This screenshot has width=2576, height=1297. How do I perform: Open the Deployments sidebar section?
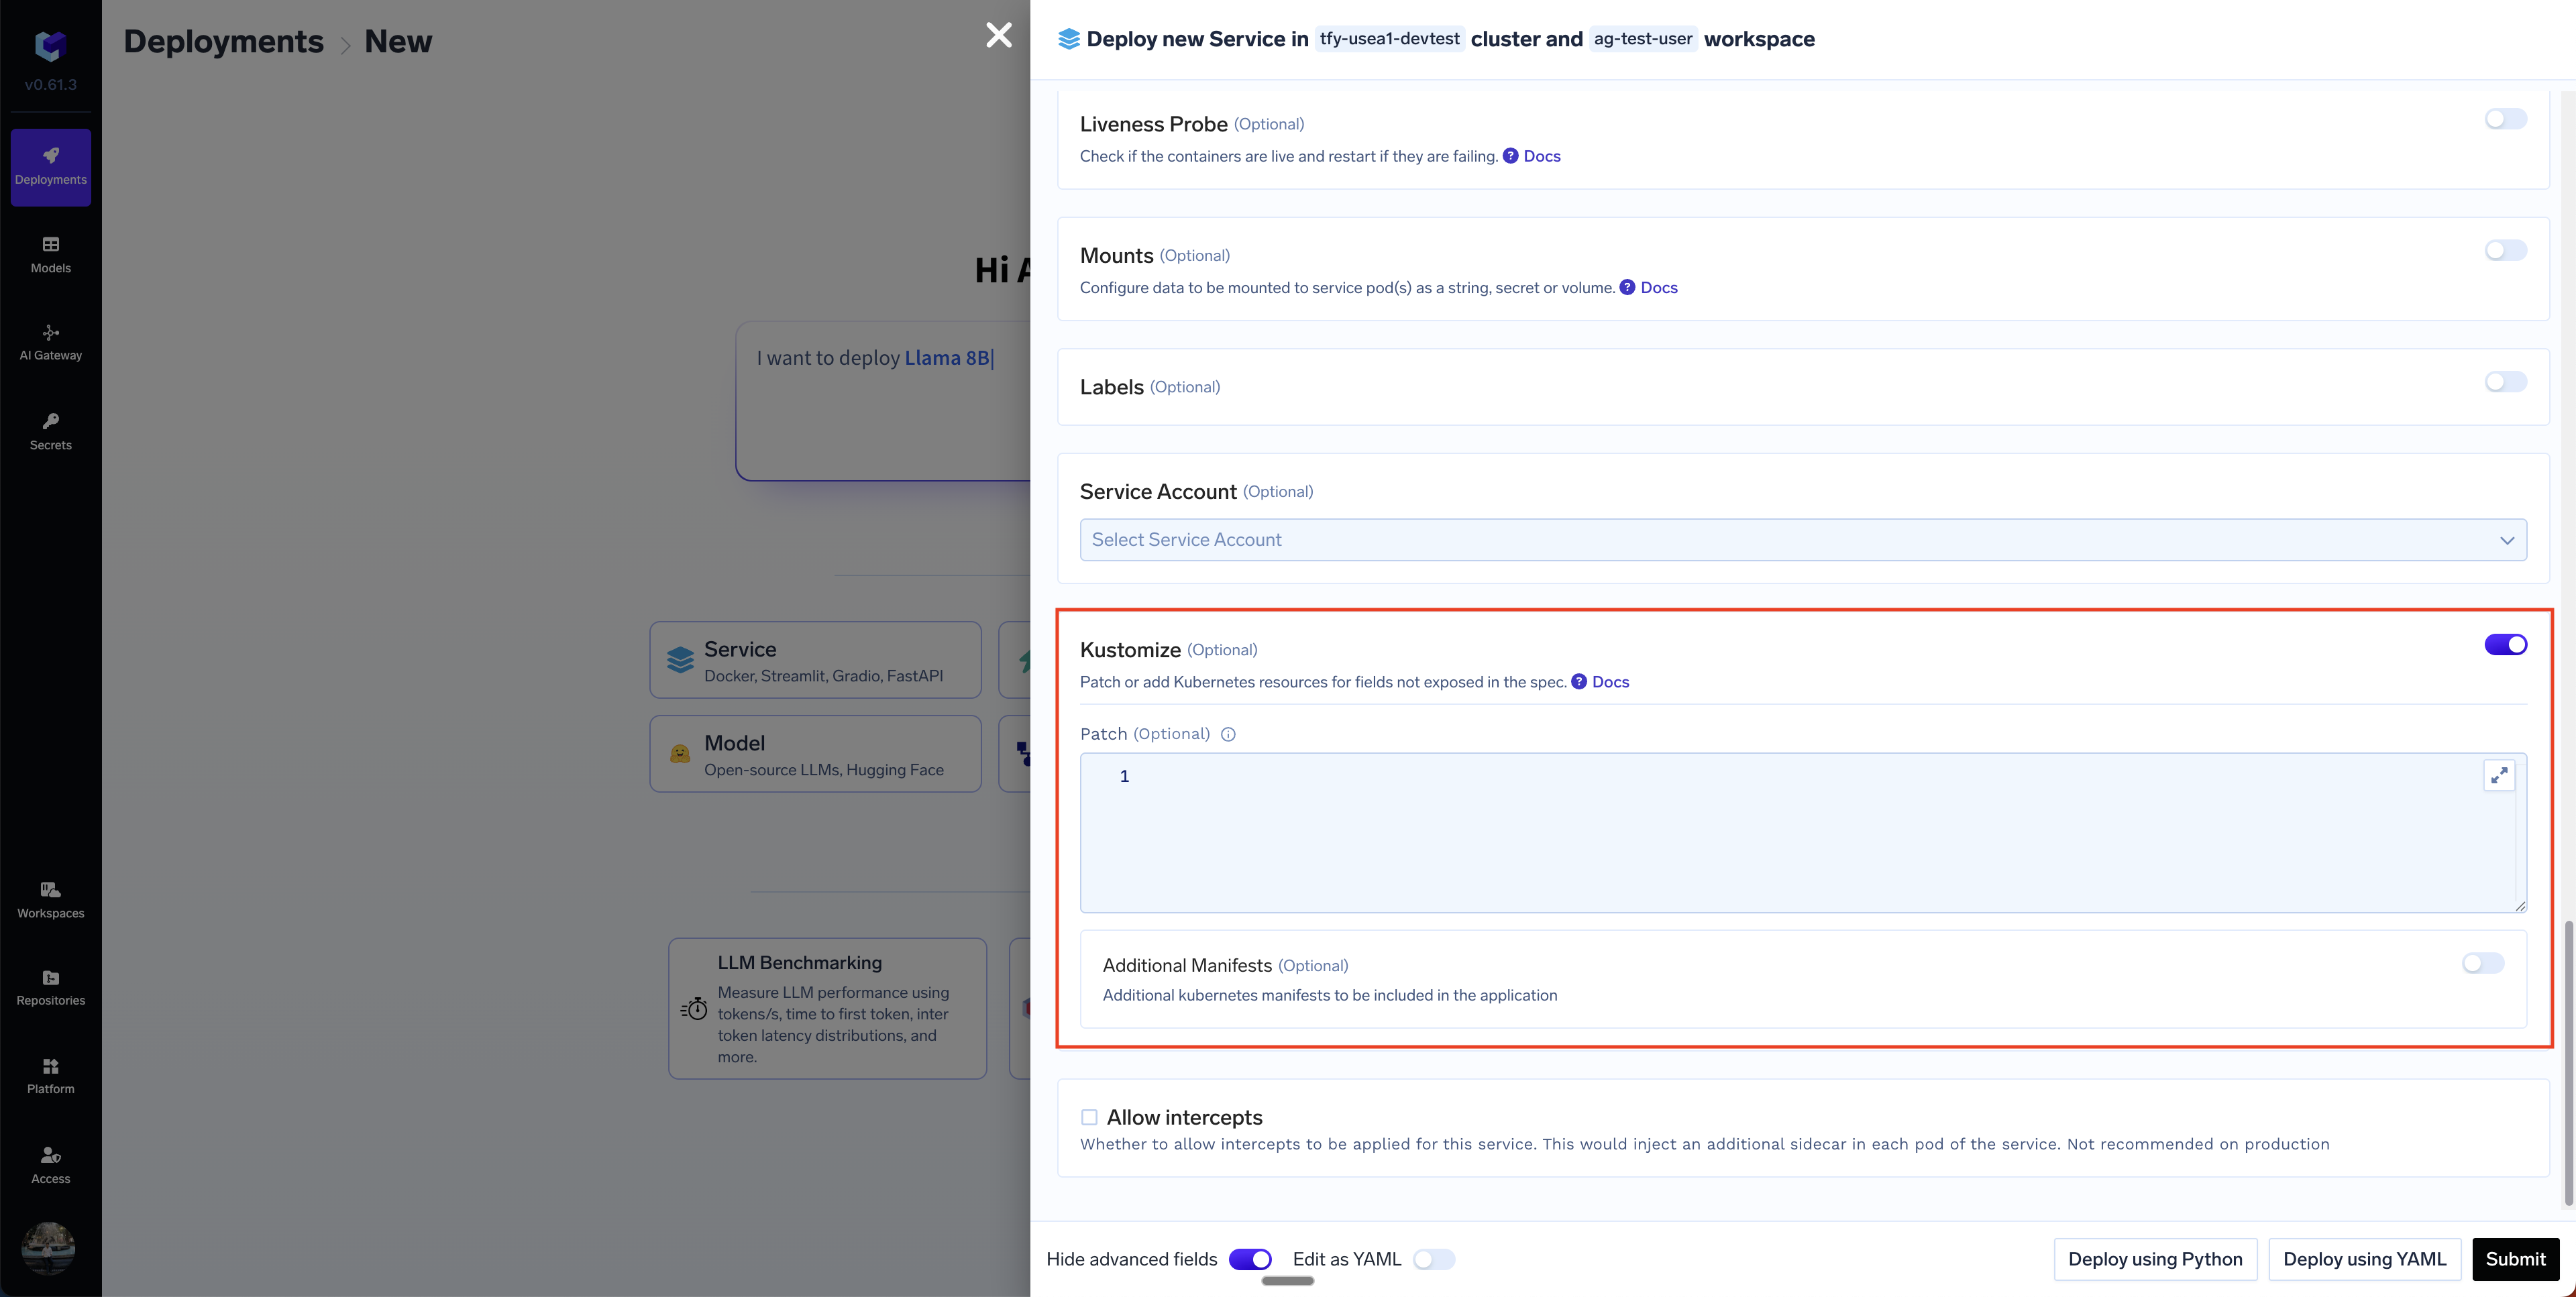pos(50,167)
